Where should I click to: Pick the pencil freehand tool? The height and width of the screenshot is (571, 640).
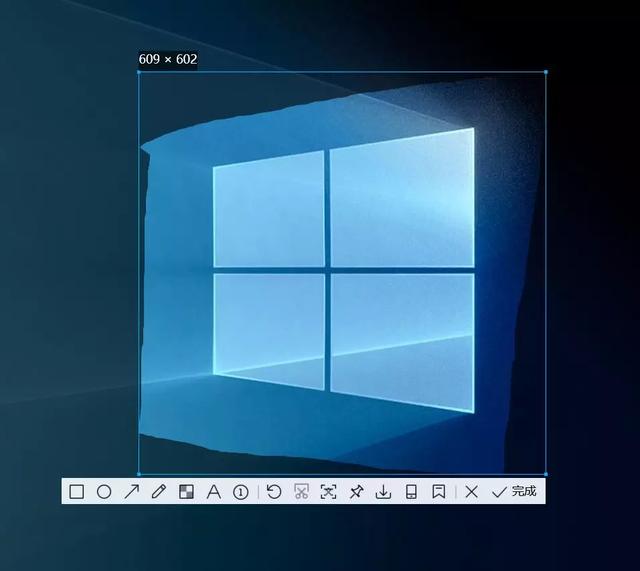coord(159,492)
